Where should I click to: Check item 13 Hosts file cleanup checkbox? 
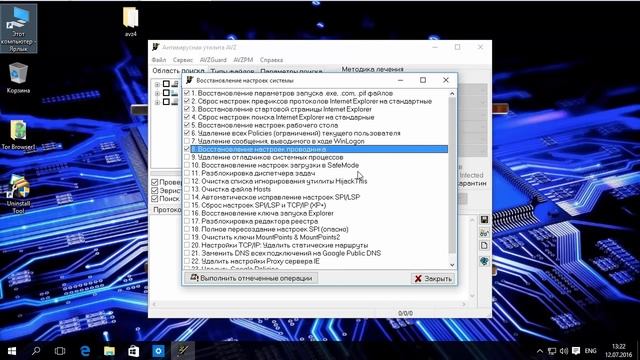click(187, 189)
